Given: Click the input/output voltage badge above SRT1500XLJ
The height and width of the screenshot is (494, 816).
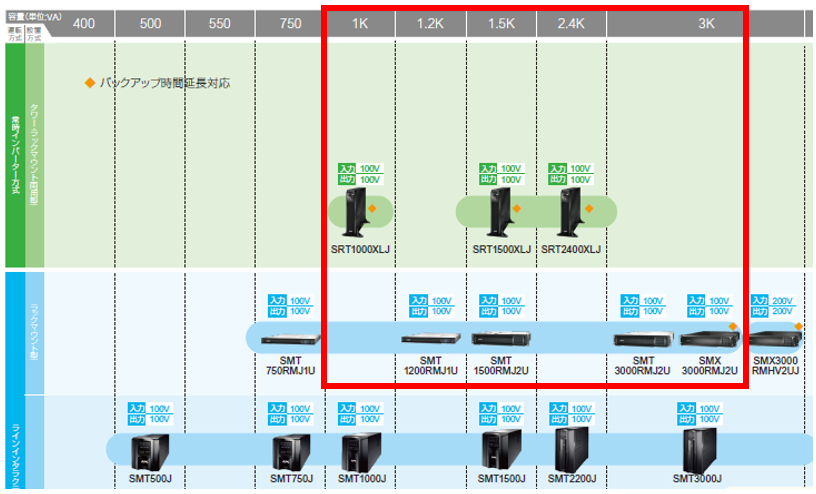Looking at the screenshot, I should [501, 174].
